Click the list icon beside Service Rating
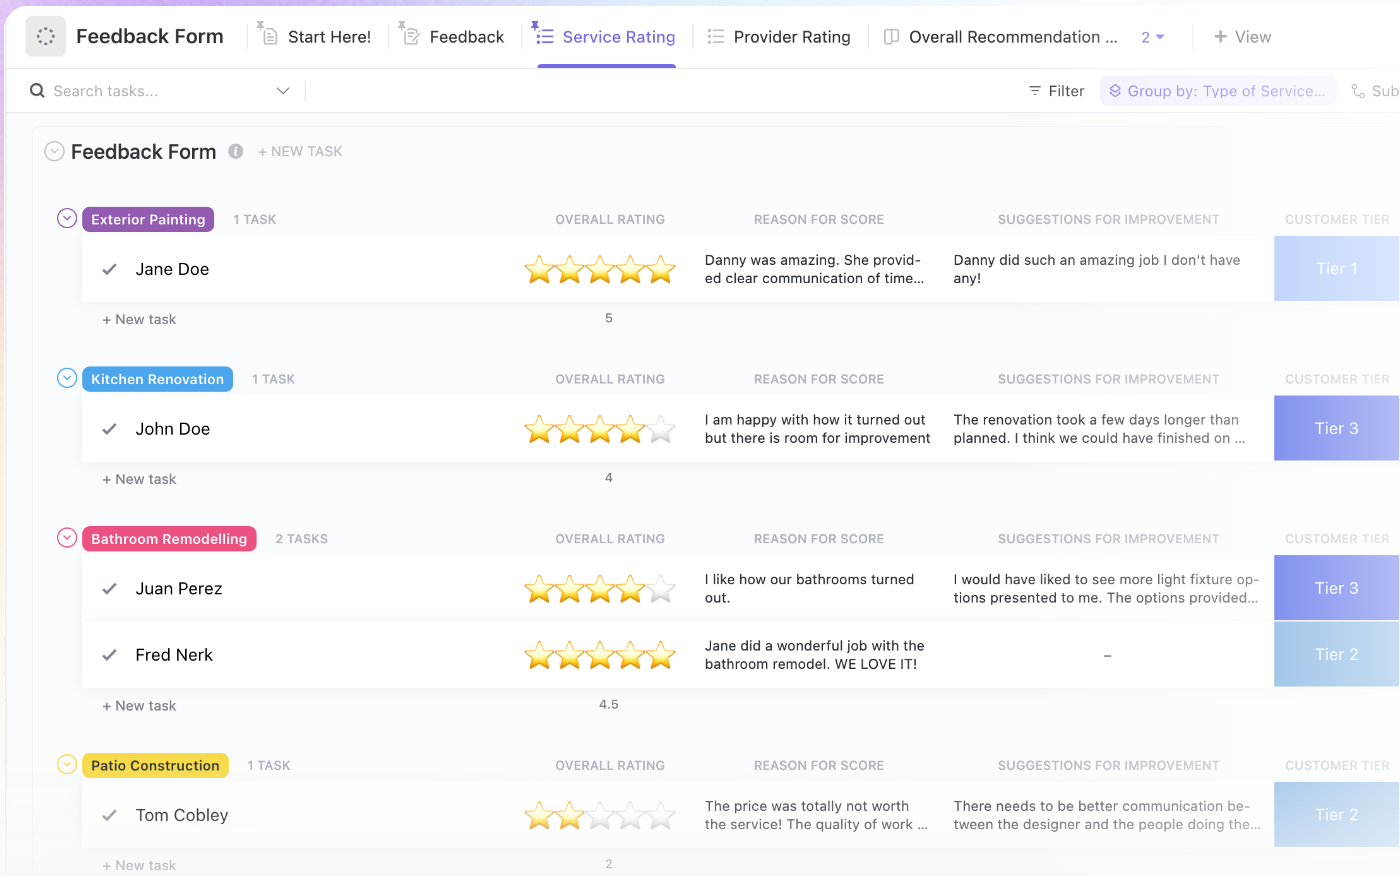This screenshot has width=1400, height=876. click(543, 35)
